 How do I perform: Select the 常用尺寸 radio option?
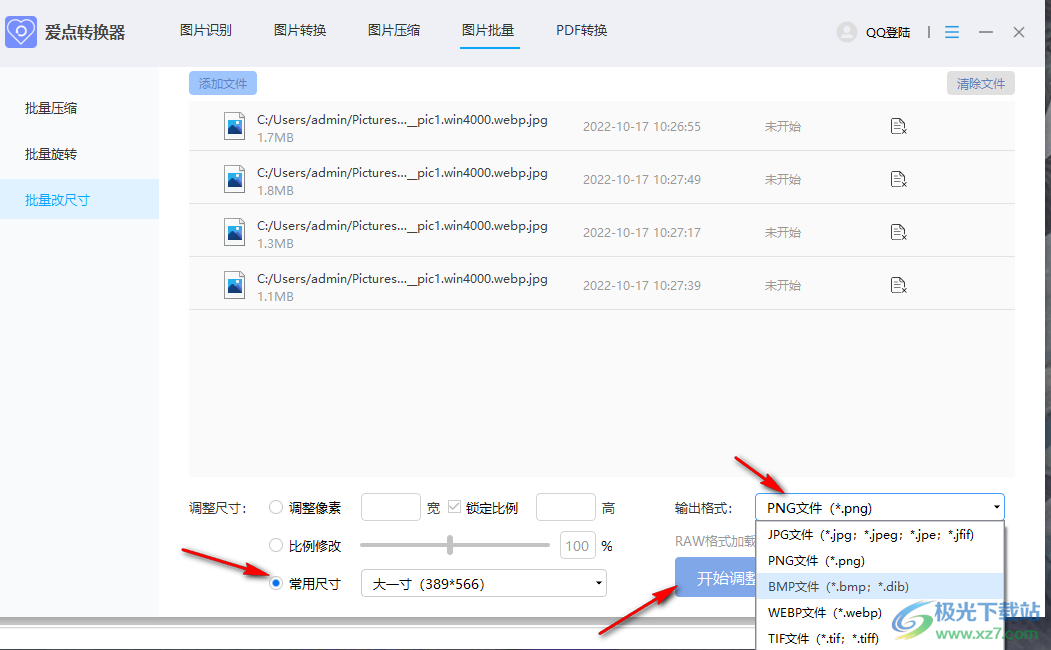(275, 584)
